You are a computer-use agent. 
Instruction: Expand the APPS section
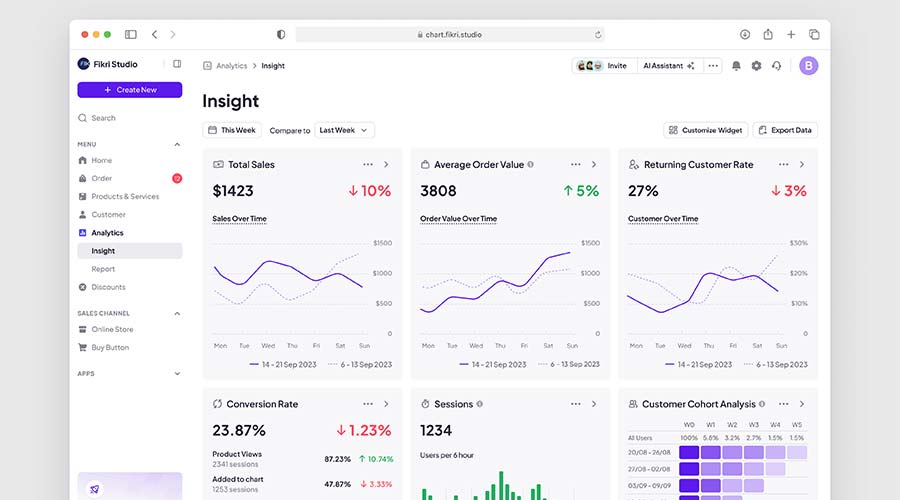[x=177, y=374]
